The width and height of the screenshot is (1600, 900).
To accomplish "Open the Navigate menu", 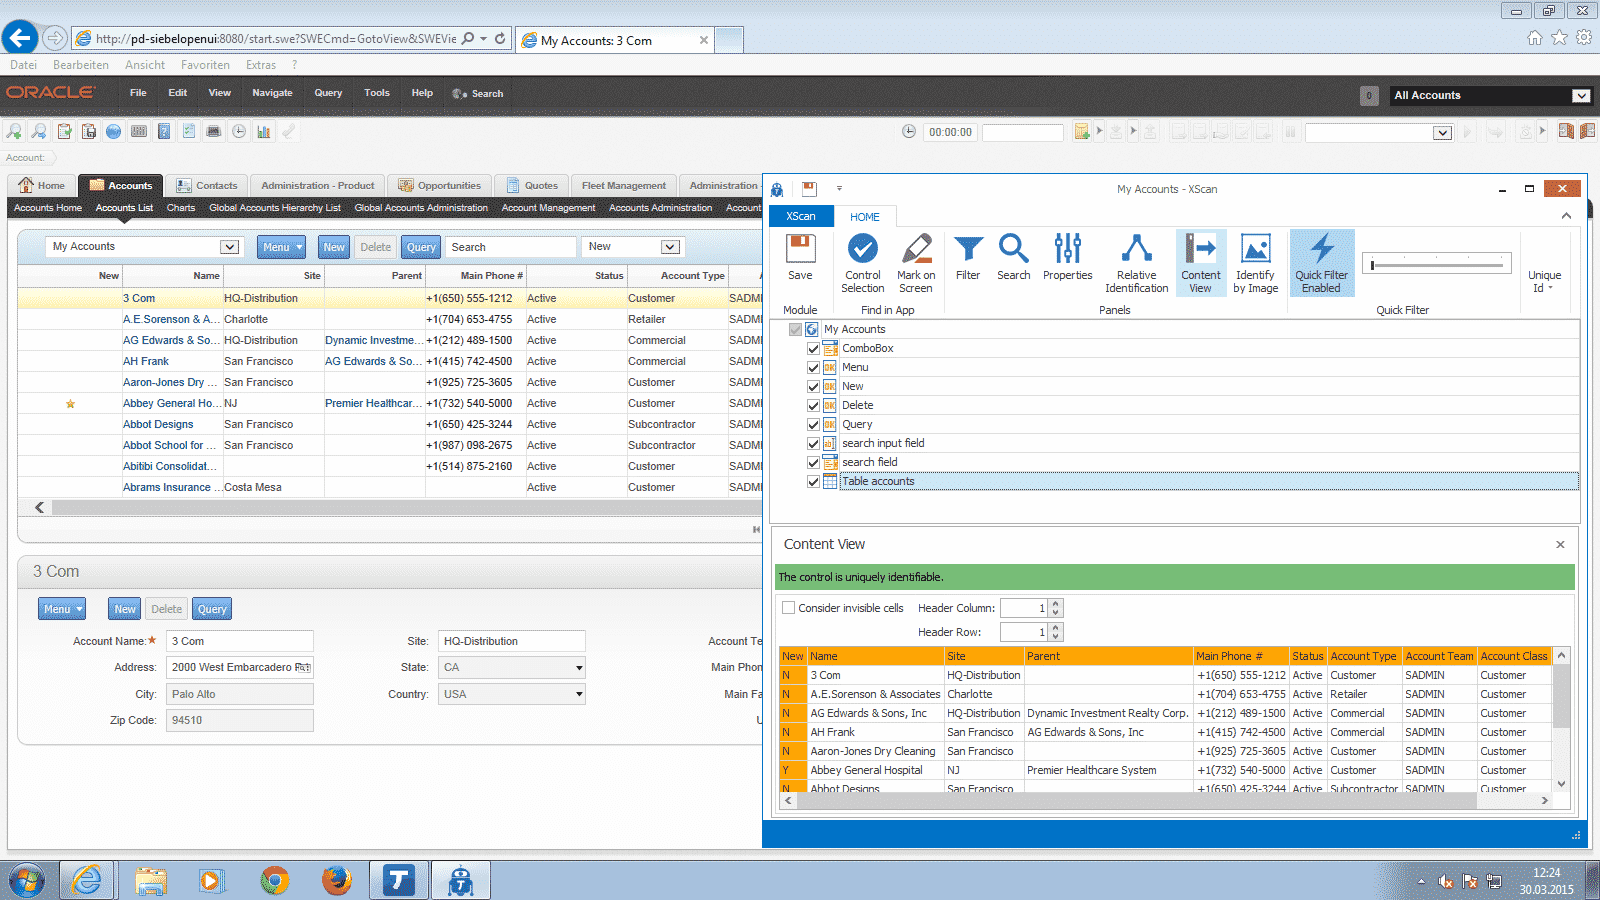I will click(272, 93).
